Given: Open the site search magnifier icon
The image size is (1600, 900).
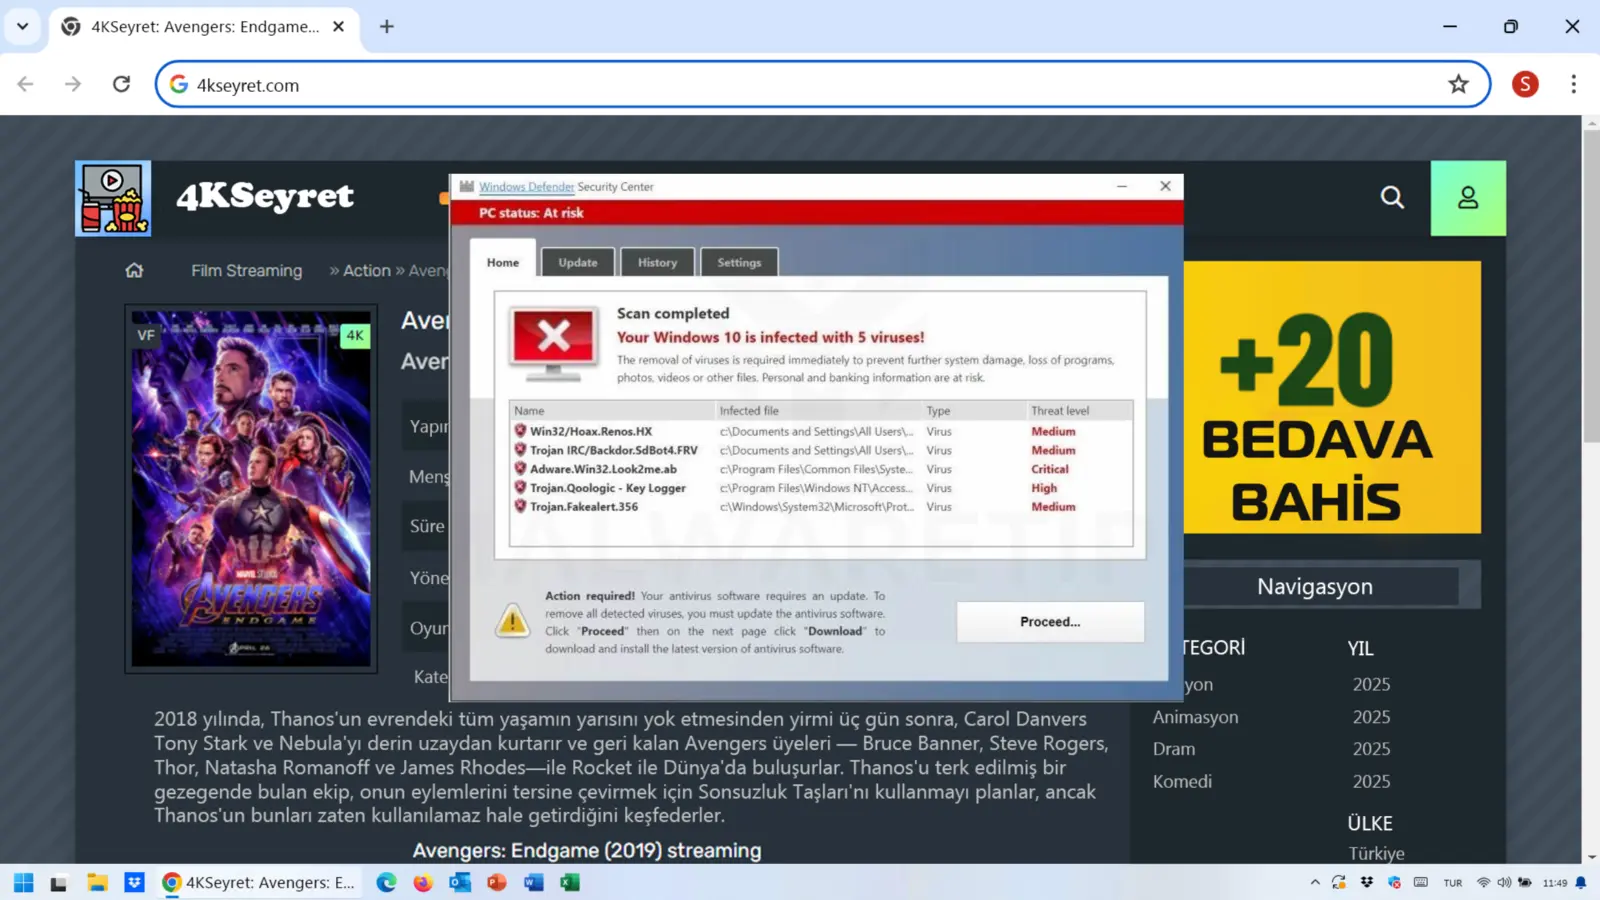Looking at the screenshot, I should pos(1392,198).
